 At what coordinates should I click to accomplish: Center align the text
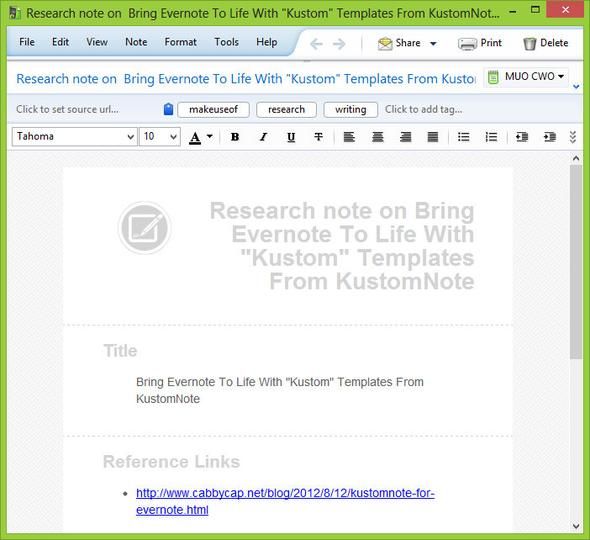[x=377, y=137]
